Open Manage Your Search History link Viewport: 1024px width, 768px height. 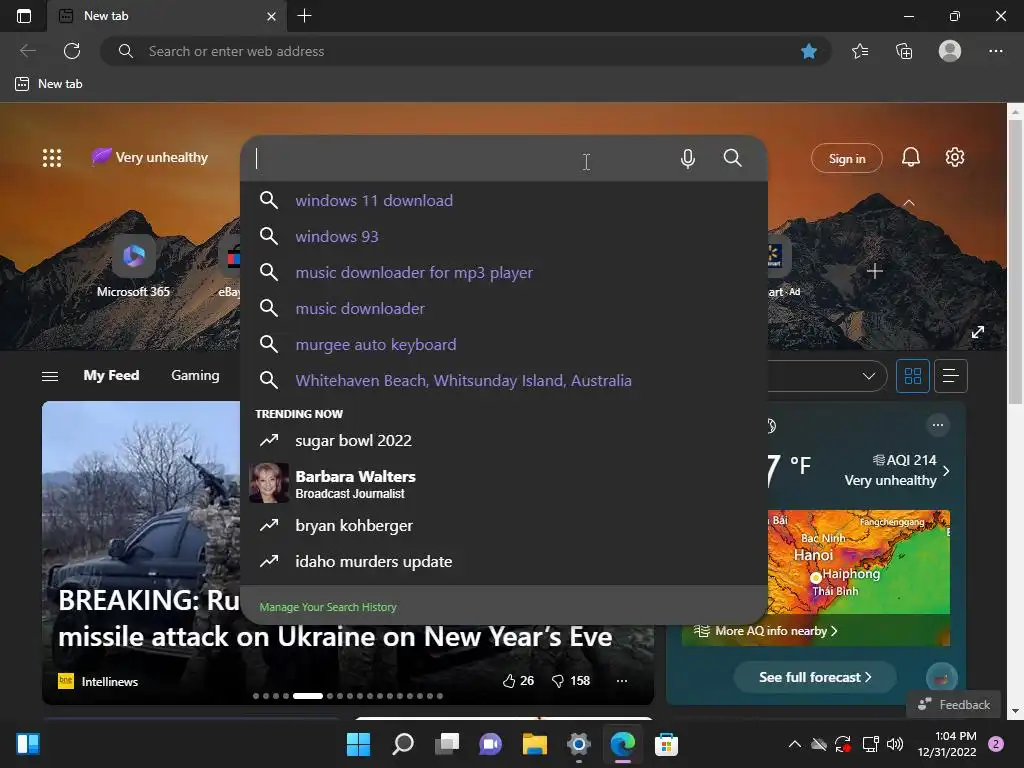(328, 607)
